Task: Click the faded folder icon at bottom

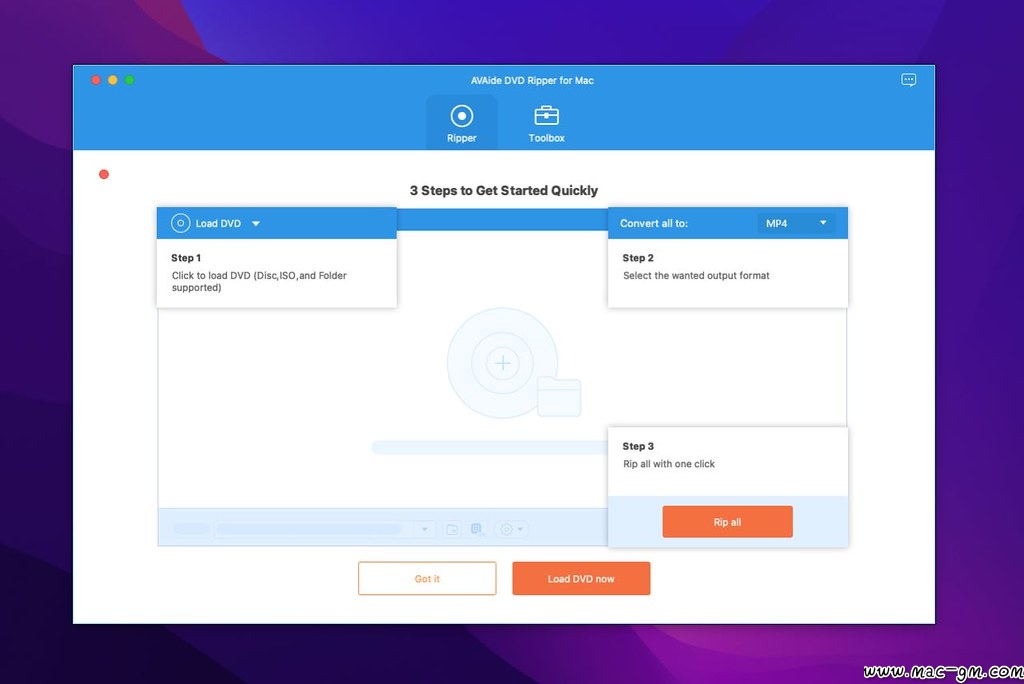Action: (452, 529)
